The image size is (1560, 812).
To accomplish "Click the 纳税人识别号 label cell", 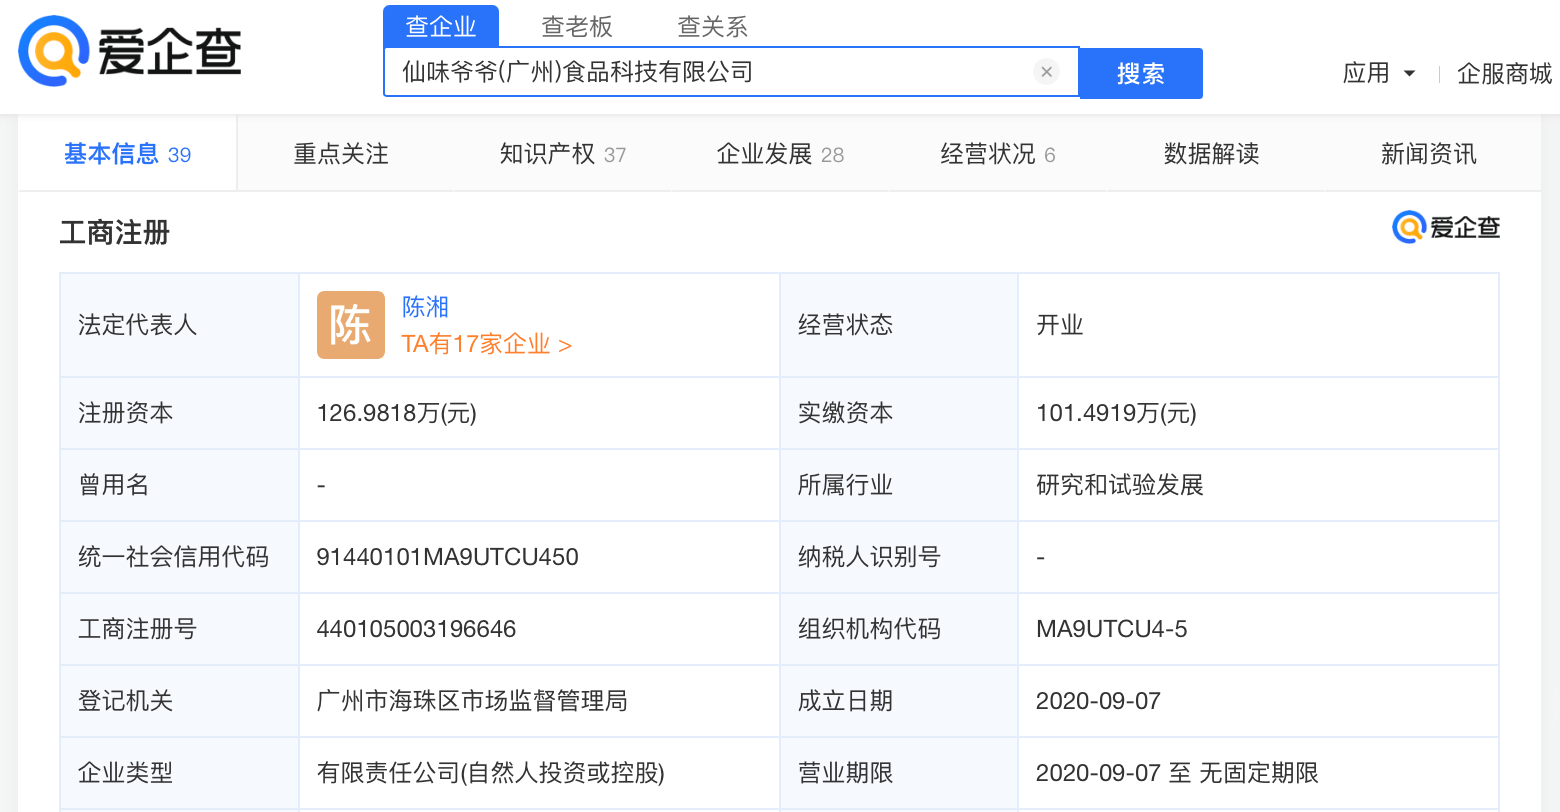I will pyautogui.click(x=898, y=557).
